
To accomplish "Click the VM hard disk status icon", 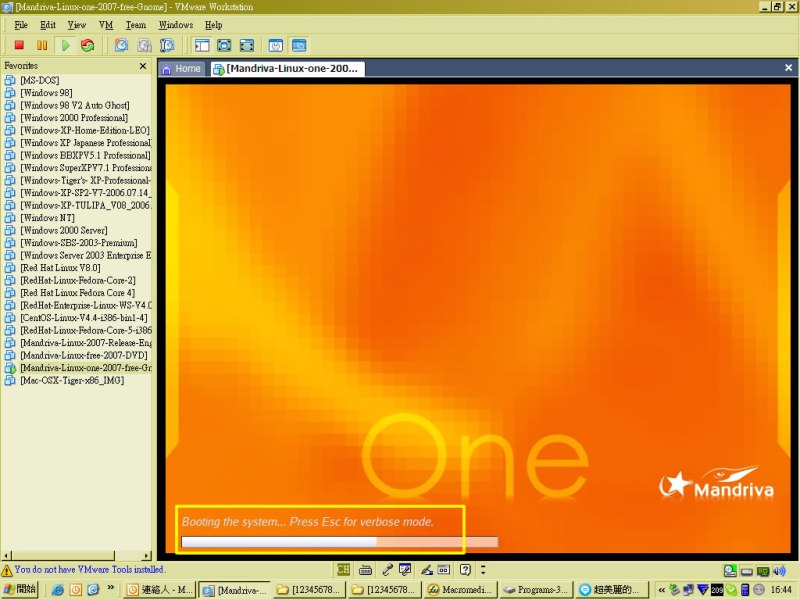I will 730,571.
